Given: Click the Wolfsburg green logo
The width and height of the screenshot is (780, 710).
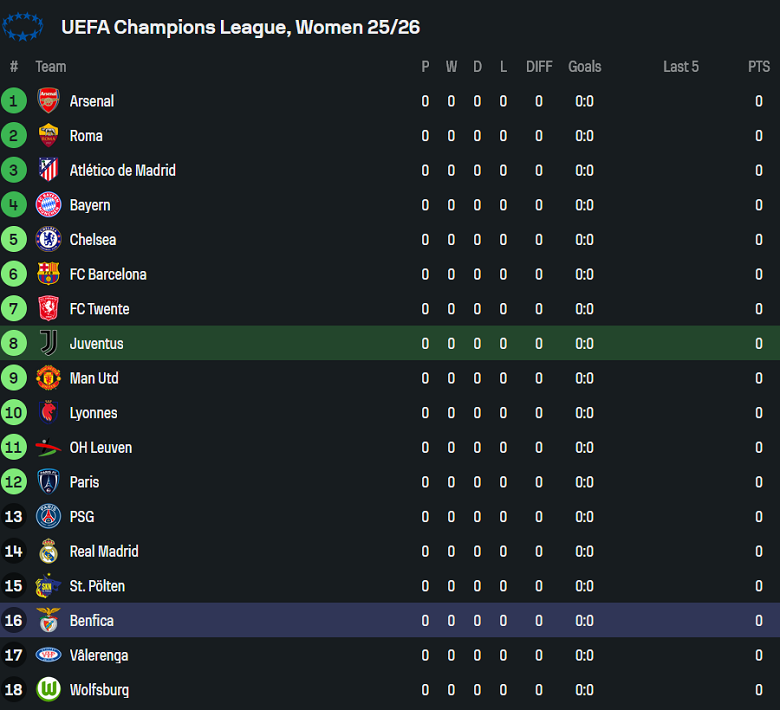Looking at the screenshot, I should coord(48,690).
